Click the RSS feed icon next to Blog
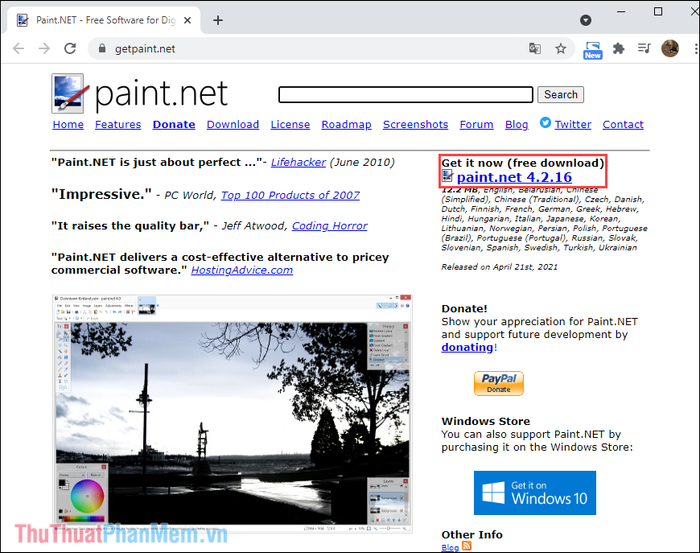Viewport: 700px width, 553px height. coord(467,545)
